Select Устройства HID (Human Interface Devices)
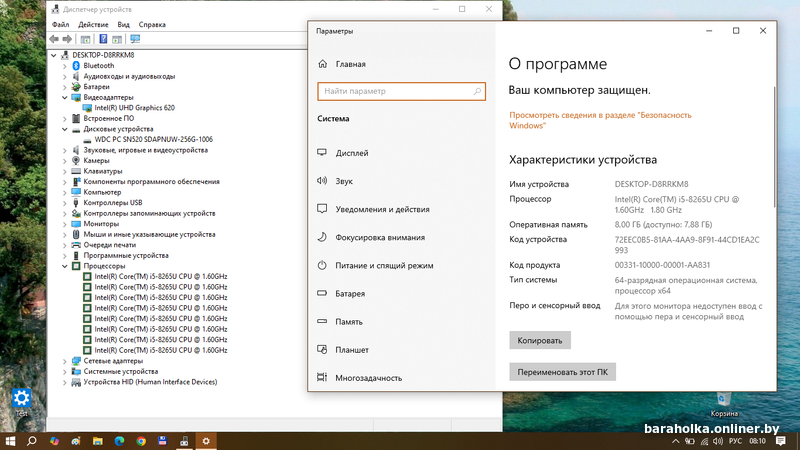This screenshot has width=800, height=450. [x=150, y=382]
